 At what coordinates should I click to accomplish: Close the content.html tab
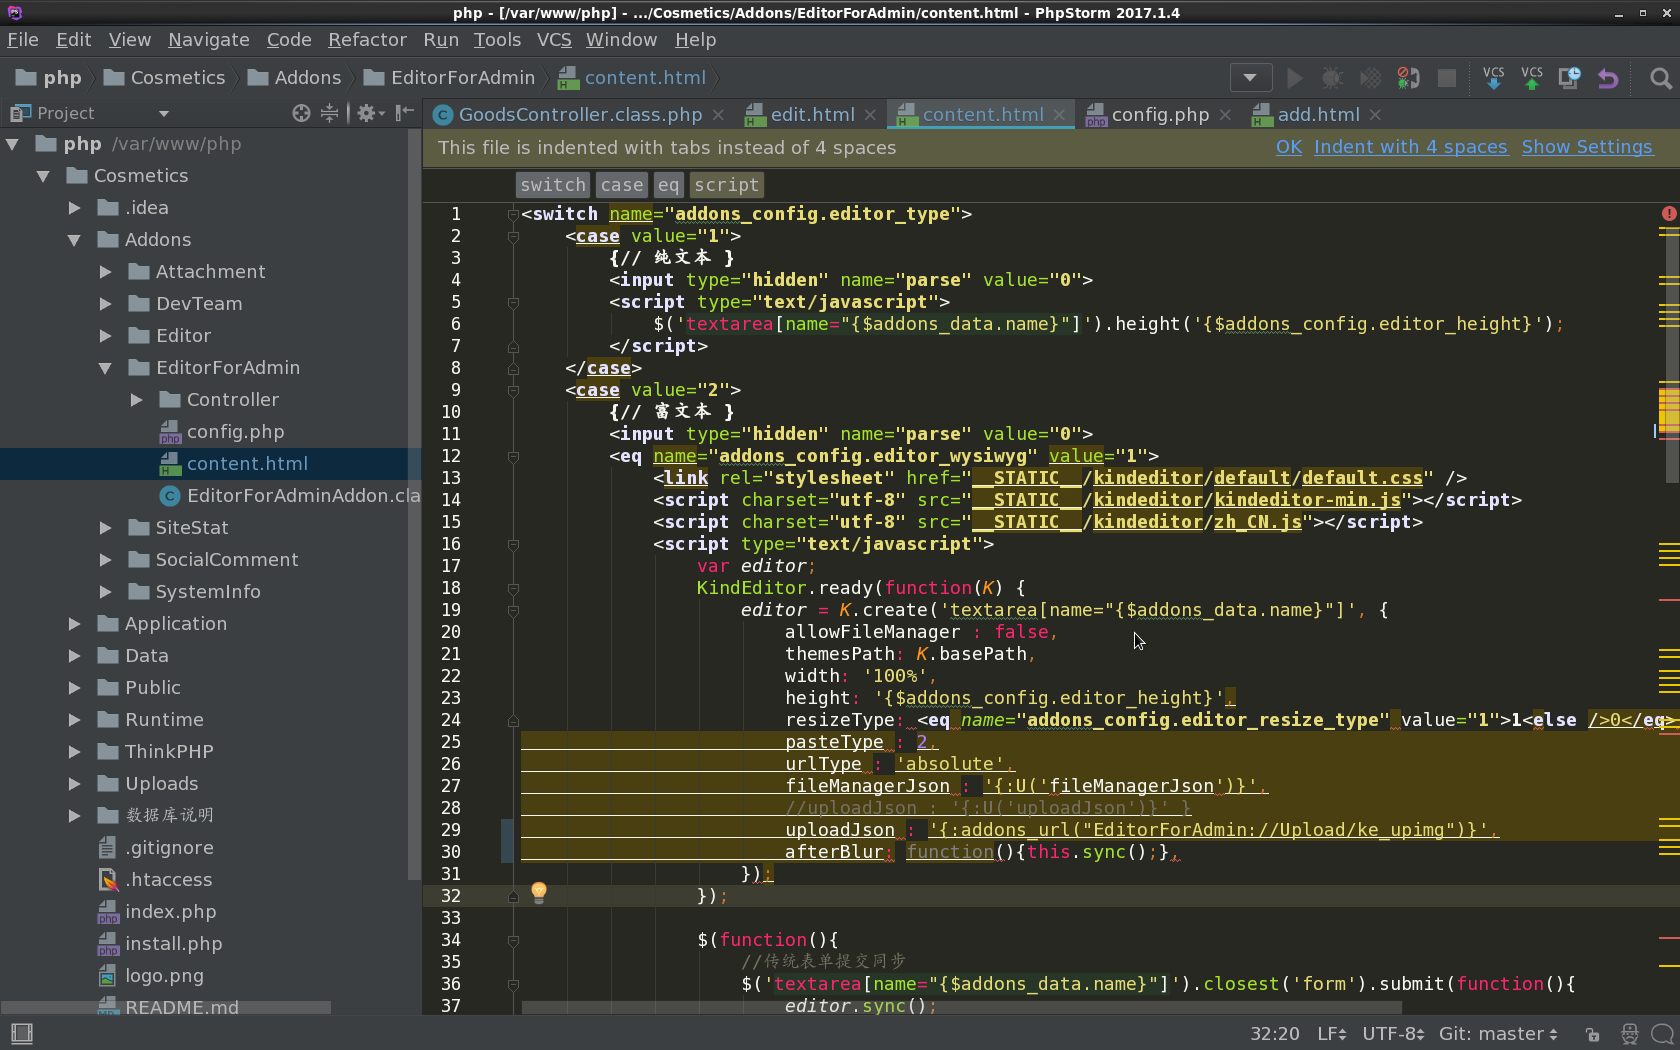tap(1059, 115)
